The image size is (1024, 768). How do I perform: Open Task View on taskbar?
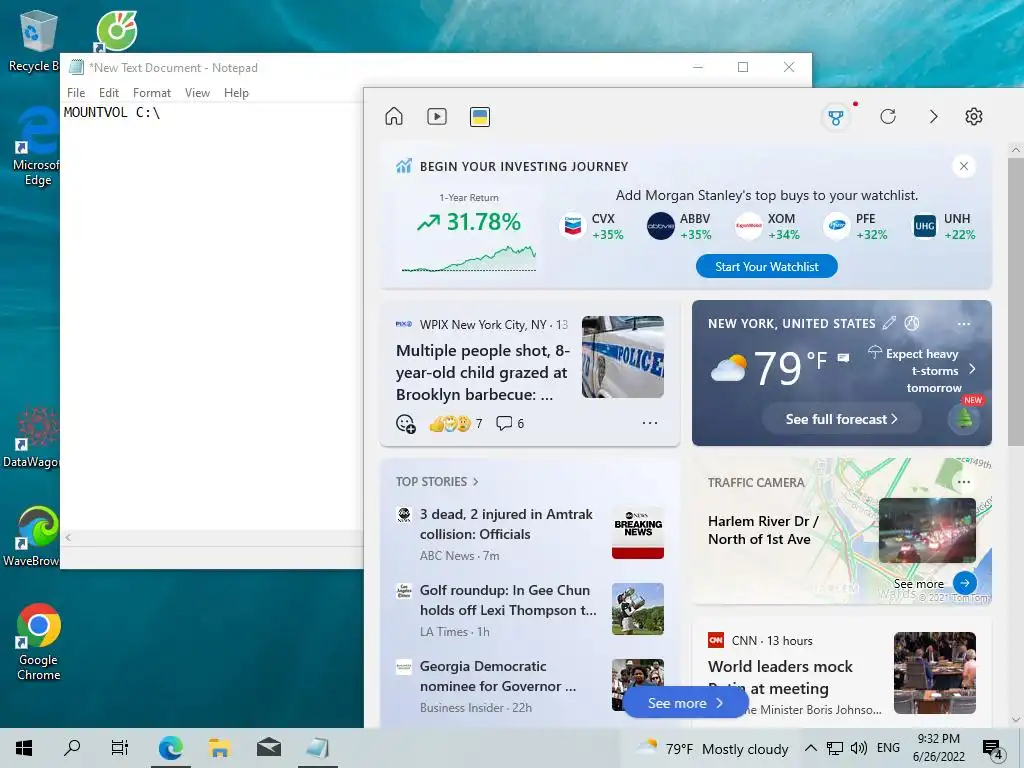coord(120,748)
